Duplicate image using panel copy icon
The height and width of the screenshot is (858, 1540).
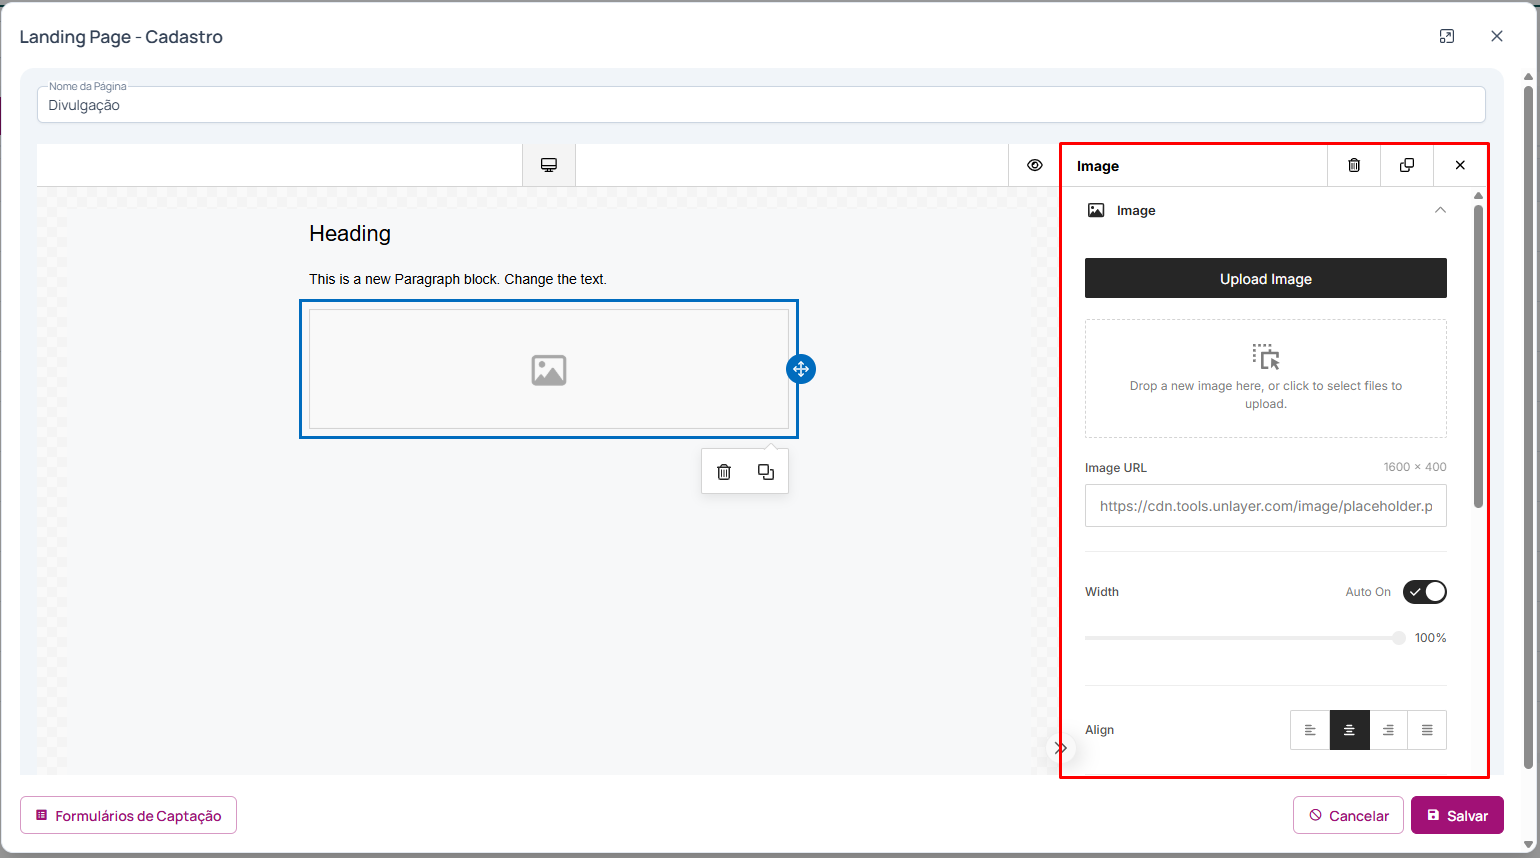[x=1407, y=165]
